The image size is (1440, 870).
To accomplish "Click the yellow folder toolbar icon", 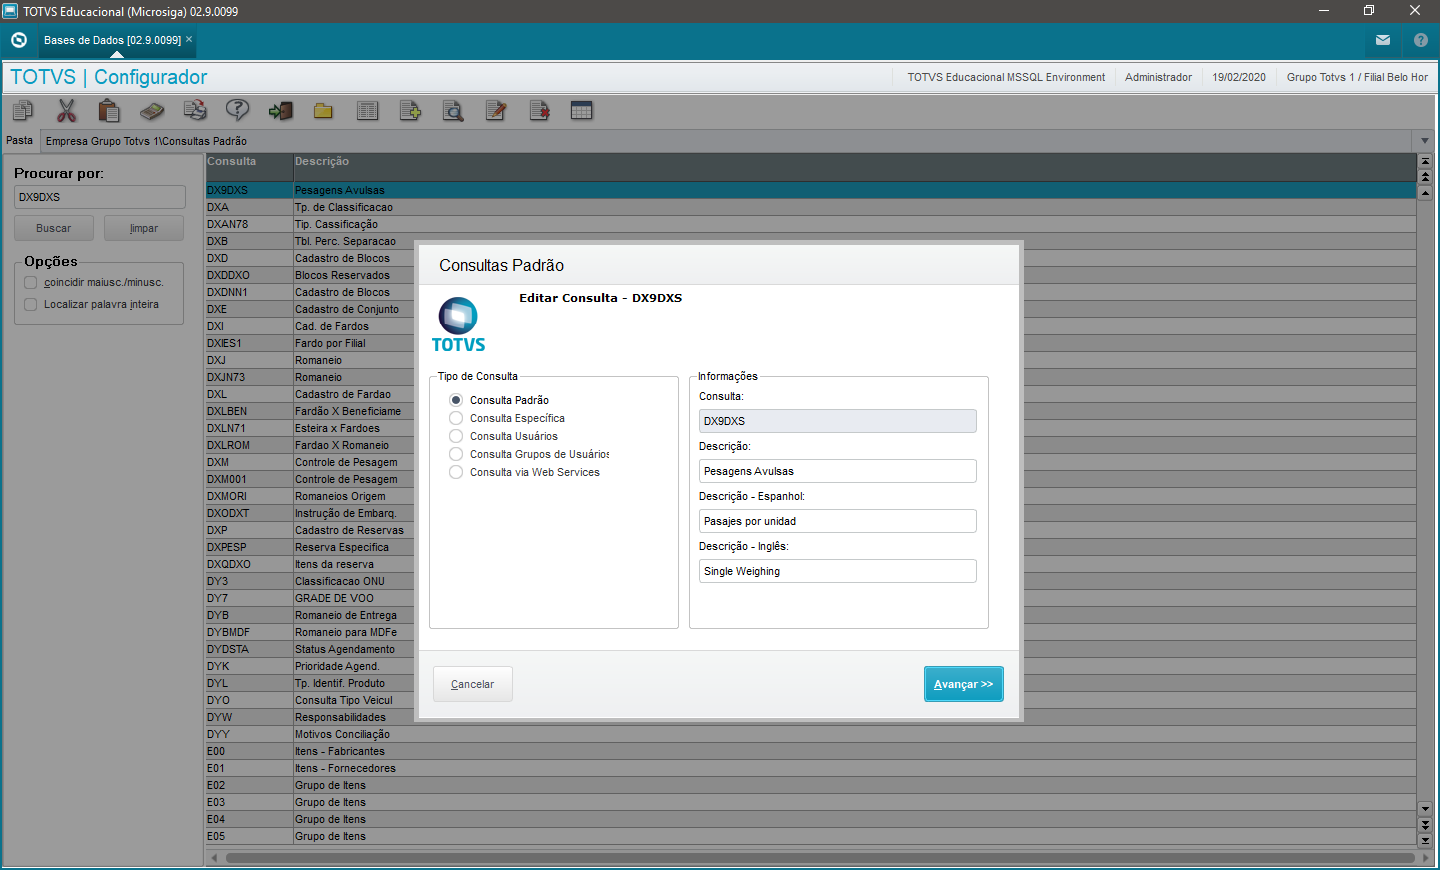I will (x=323, y=110).
